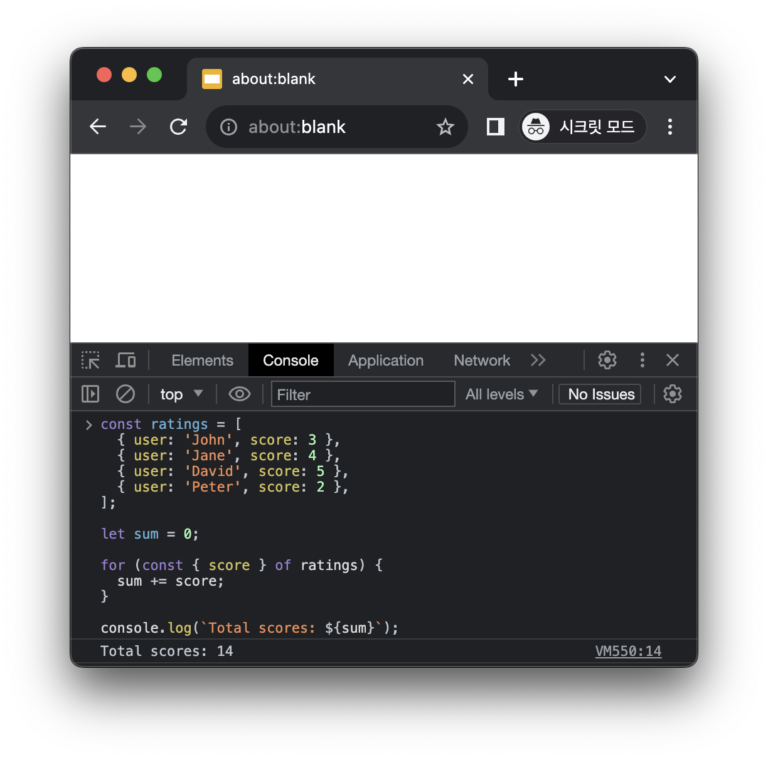Screen dimensions: 768x760
Task: Click the 'const ratings = [' line
Action: tap(171, 424)
